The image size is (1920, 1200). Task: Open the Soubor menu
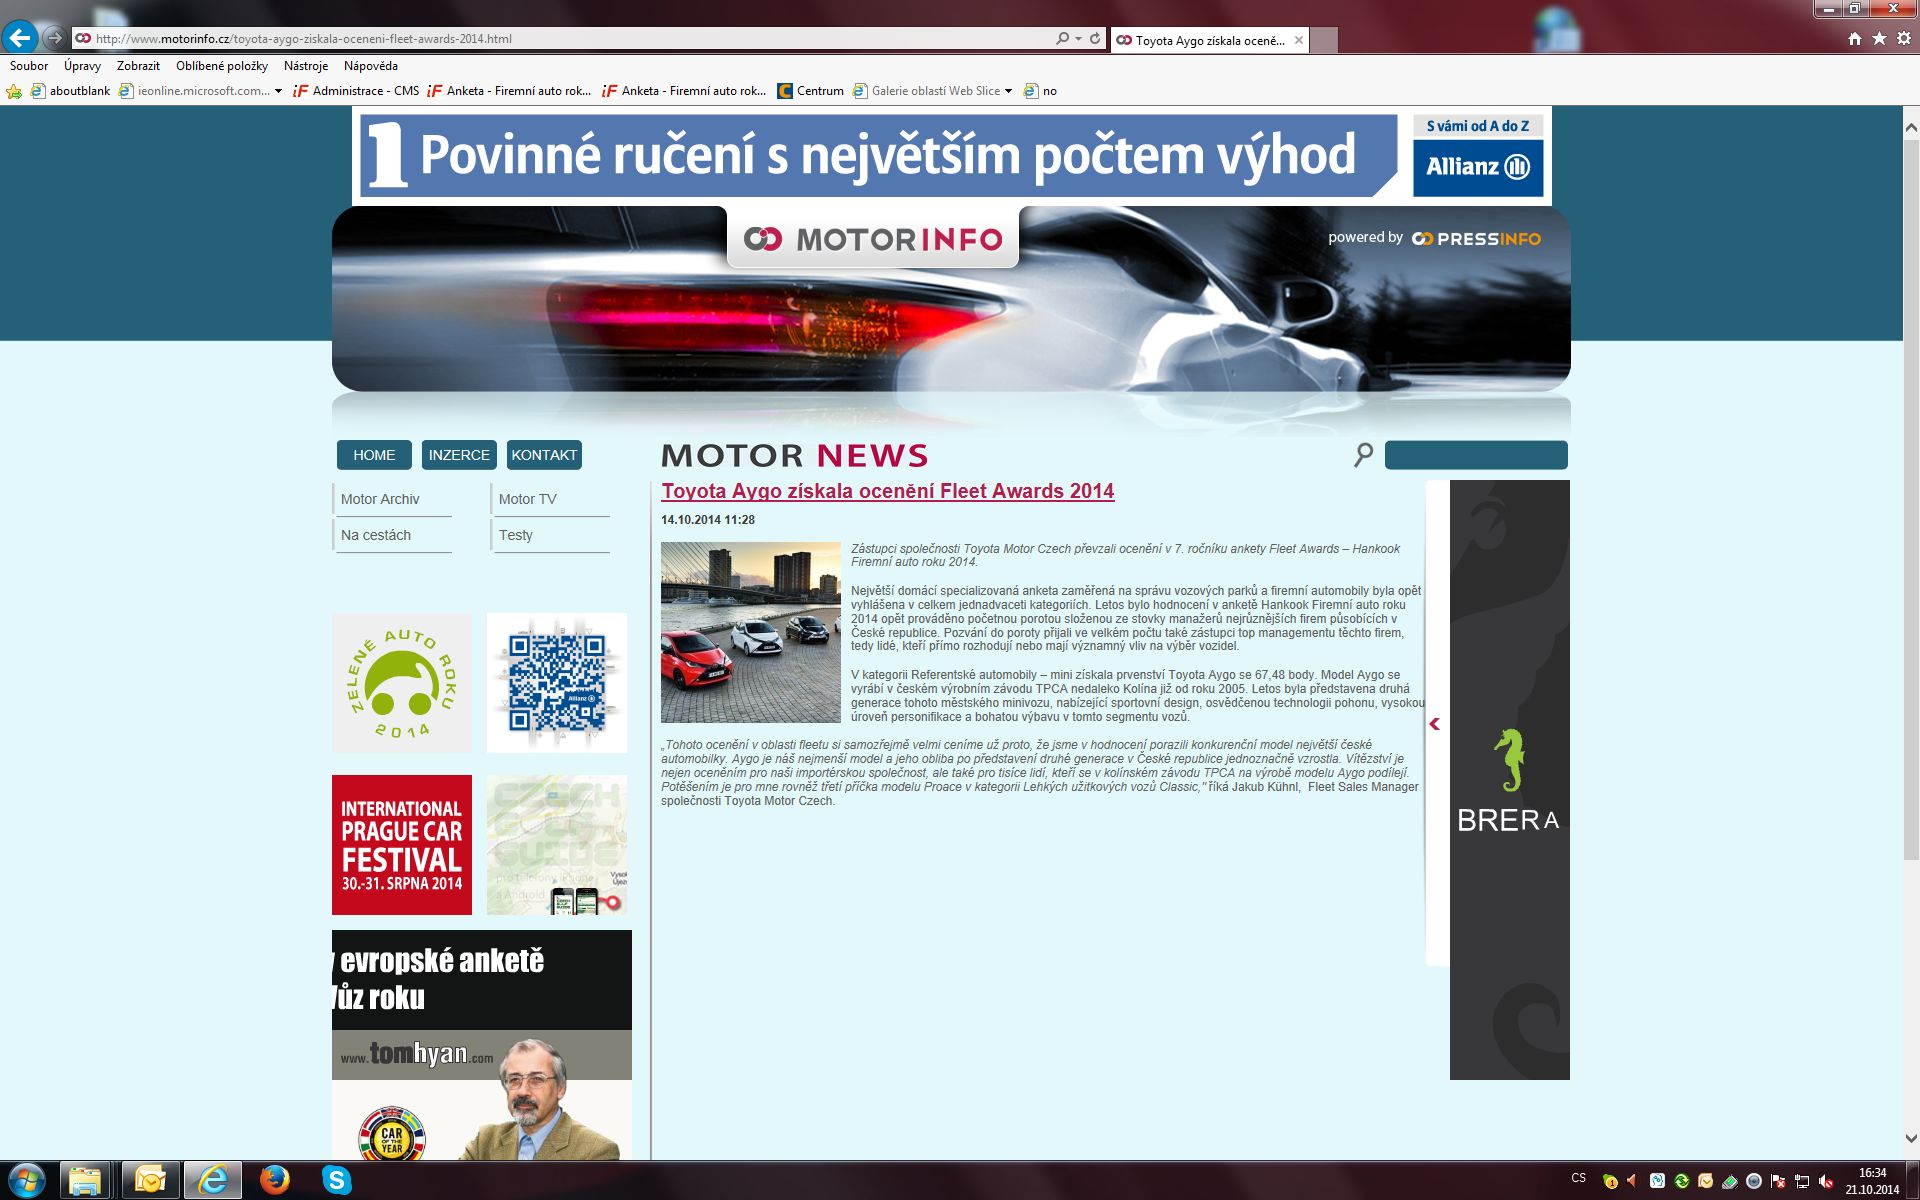[x=29, y=66]
